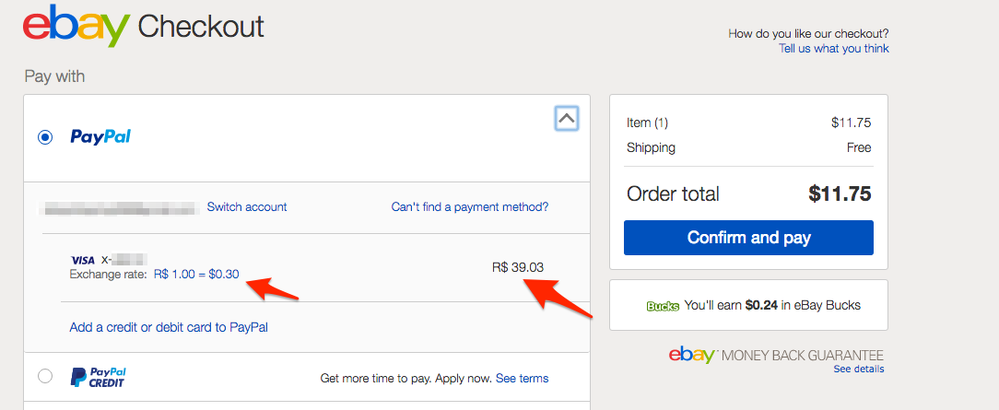The height and width of the screenshot is (410, 999).
Task: Open See details under Money Back Guarantee
Action: click(858, 369)
